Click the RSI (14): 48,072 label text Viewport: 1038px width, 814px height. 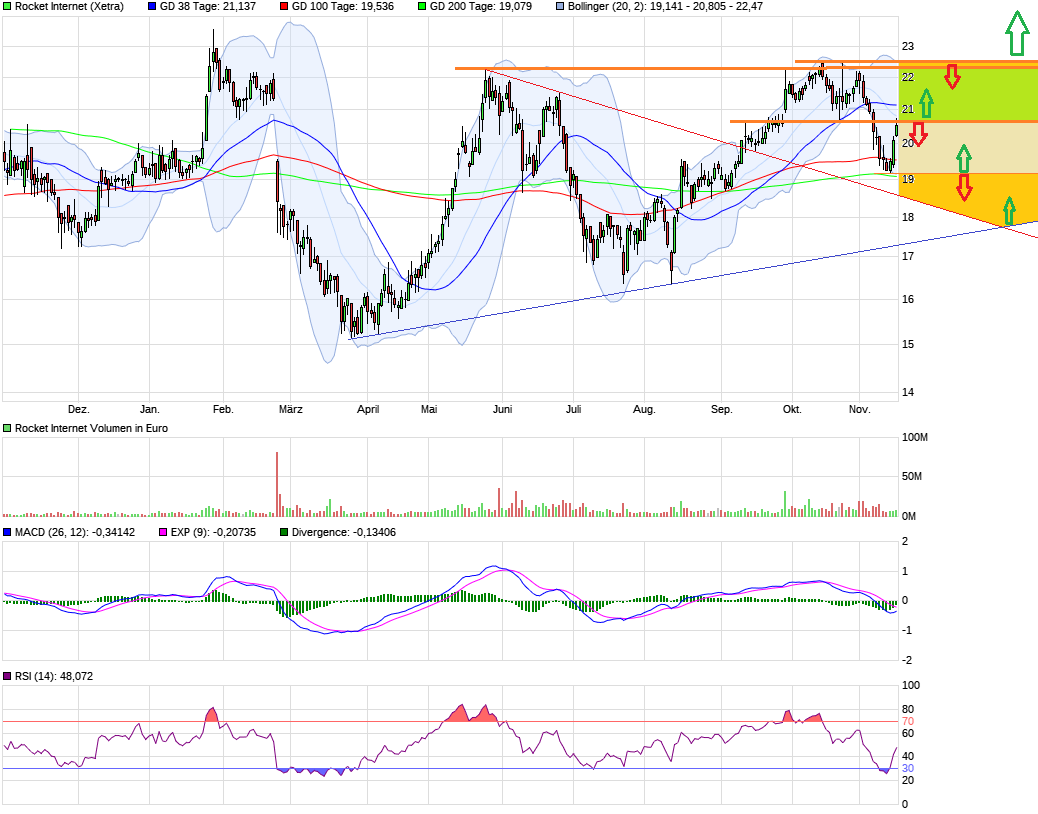pyautogui.click(x=55, y=676)
